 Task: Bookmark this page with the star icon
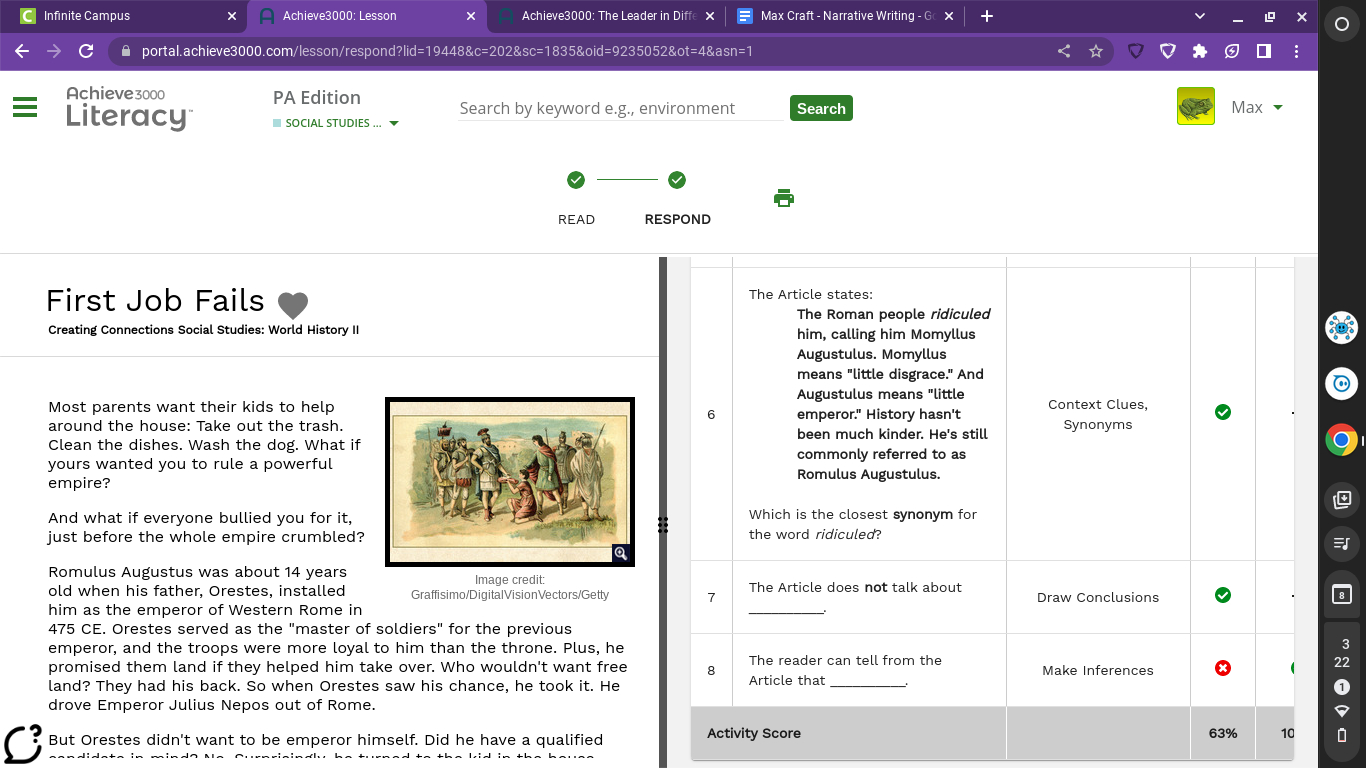(1096, 51)
